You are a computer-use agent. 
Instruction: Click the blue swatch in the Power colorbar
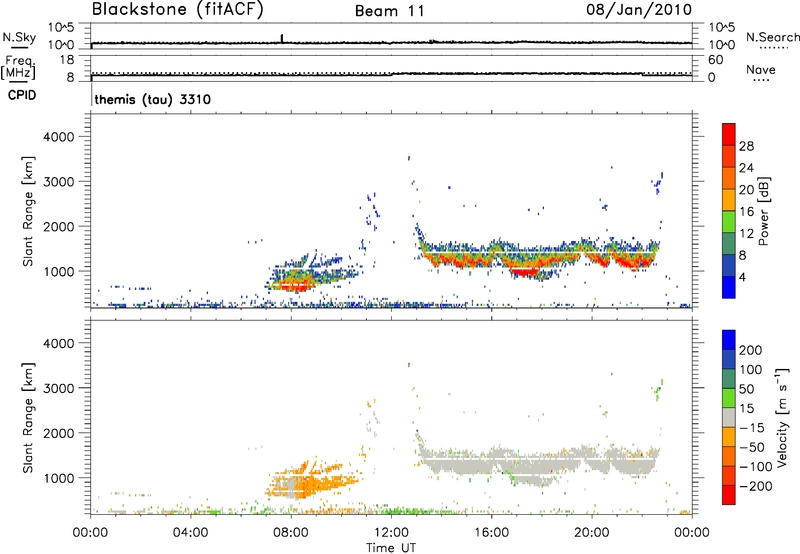coord(729,287)
